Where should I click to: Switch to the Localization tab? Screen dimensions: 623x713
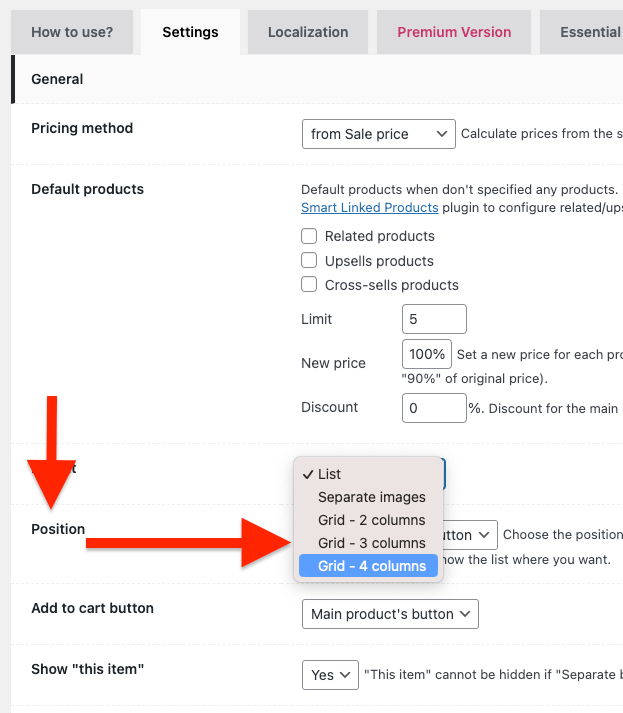click(x=308, y=32)
